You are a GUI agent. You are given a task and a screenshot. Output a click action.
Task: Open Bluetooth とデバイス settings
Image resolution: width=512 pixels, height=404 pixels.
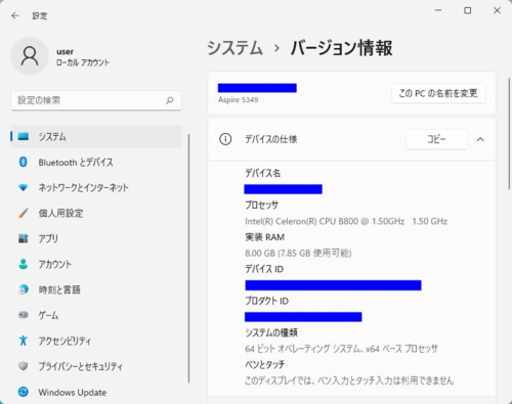coord(96,162)
